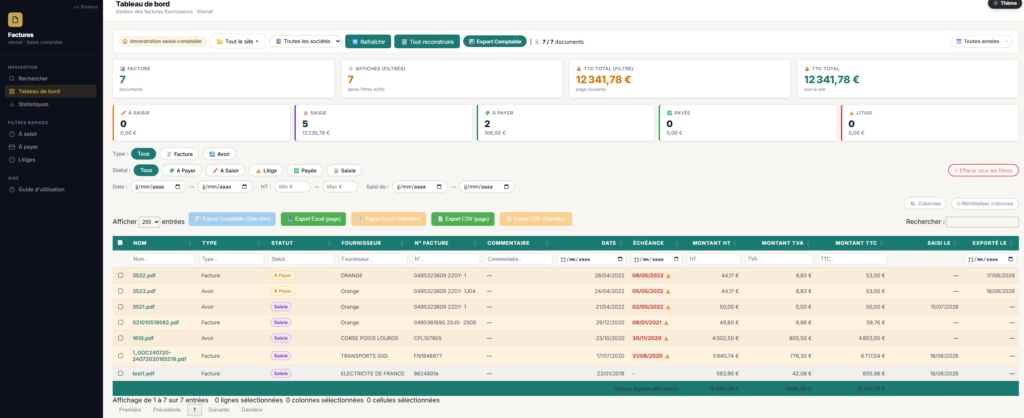Select the Litige status filter pill
Viewport: 1024px width, 418px height.
point(266,170)
